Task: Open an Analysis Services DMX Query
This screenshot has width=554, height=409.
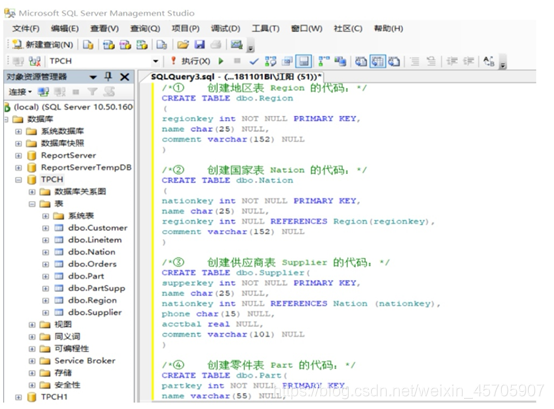Action: [125, 45]
